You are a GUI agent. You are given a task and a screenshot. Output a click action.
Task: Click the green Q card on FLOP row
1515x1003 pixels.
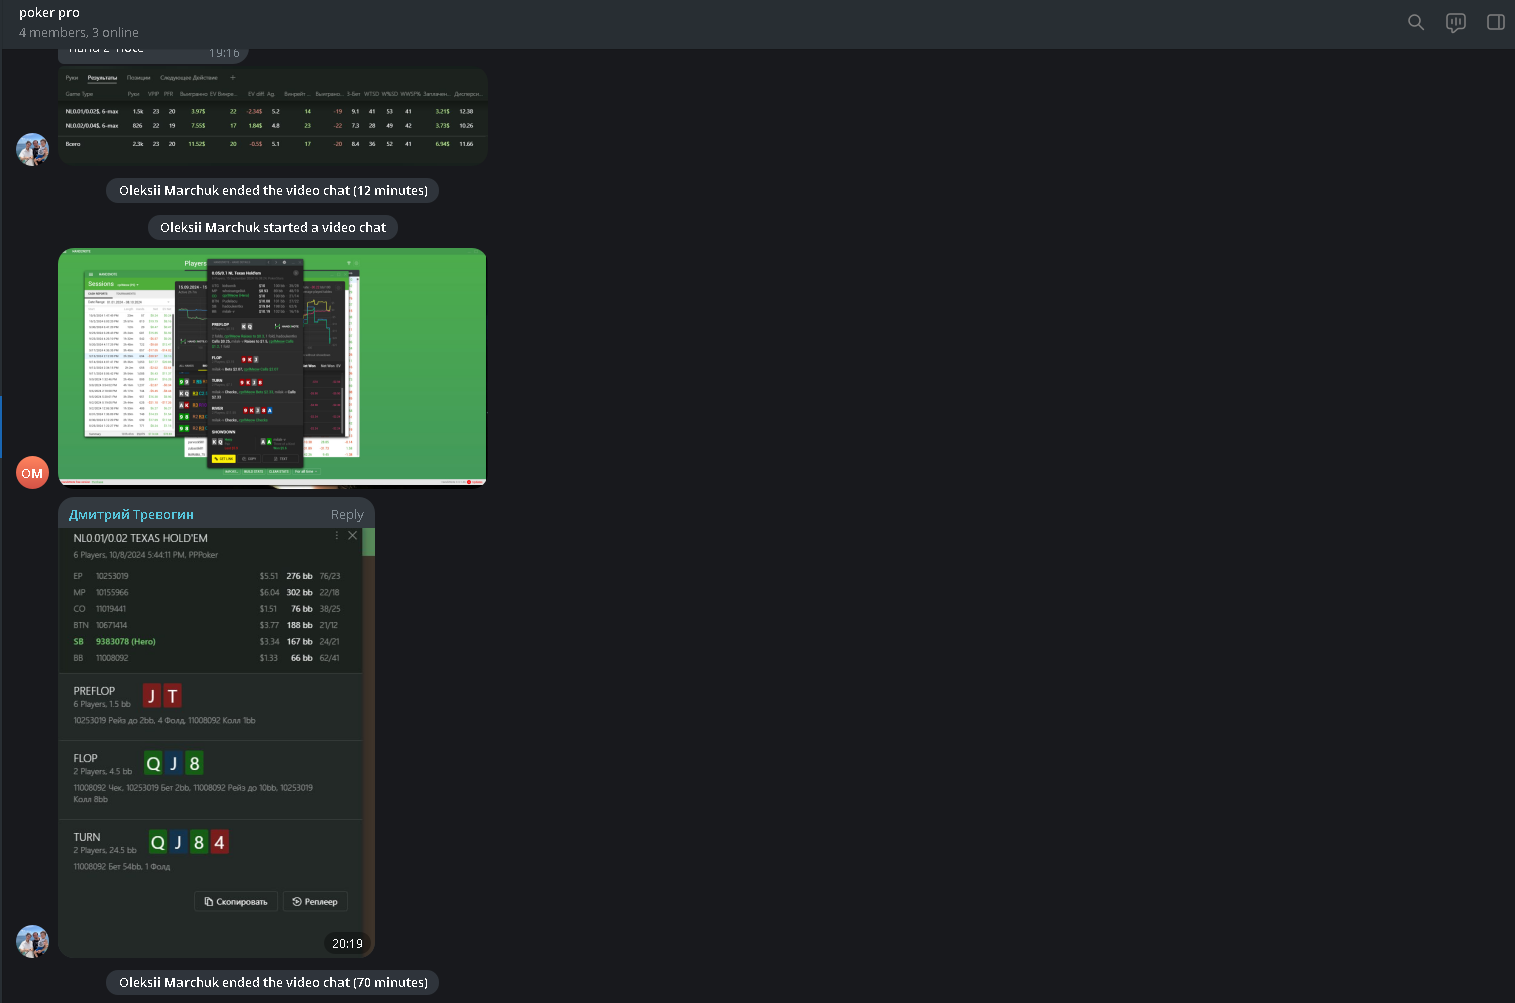point(153,764)
